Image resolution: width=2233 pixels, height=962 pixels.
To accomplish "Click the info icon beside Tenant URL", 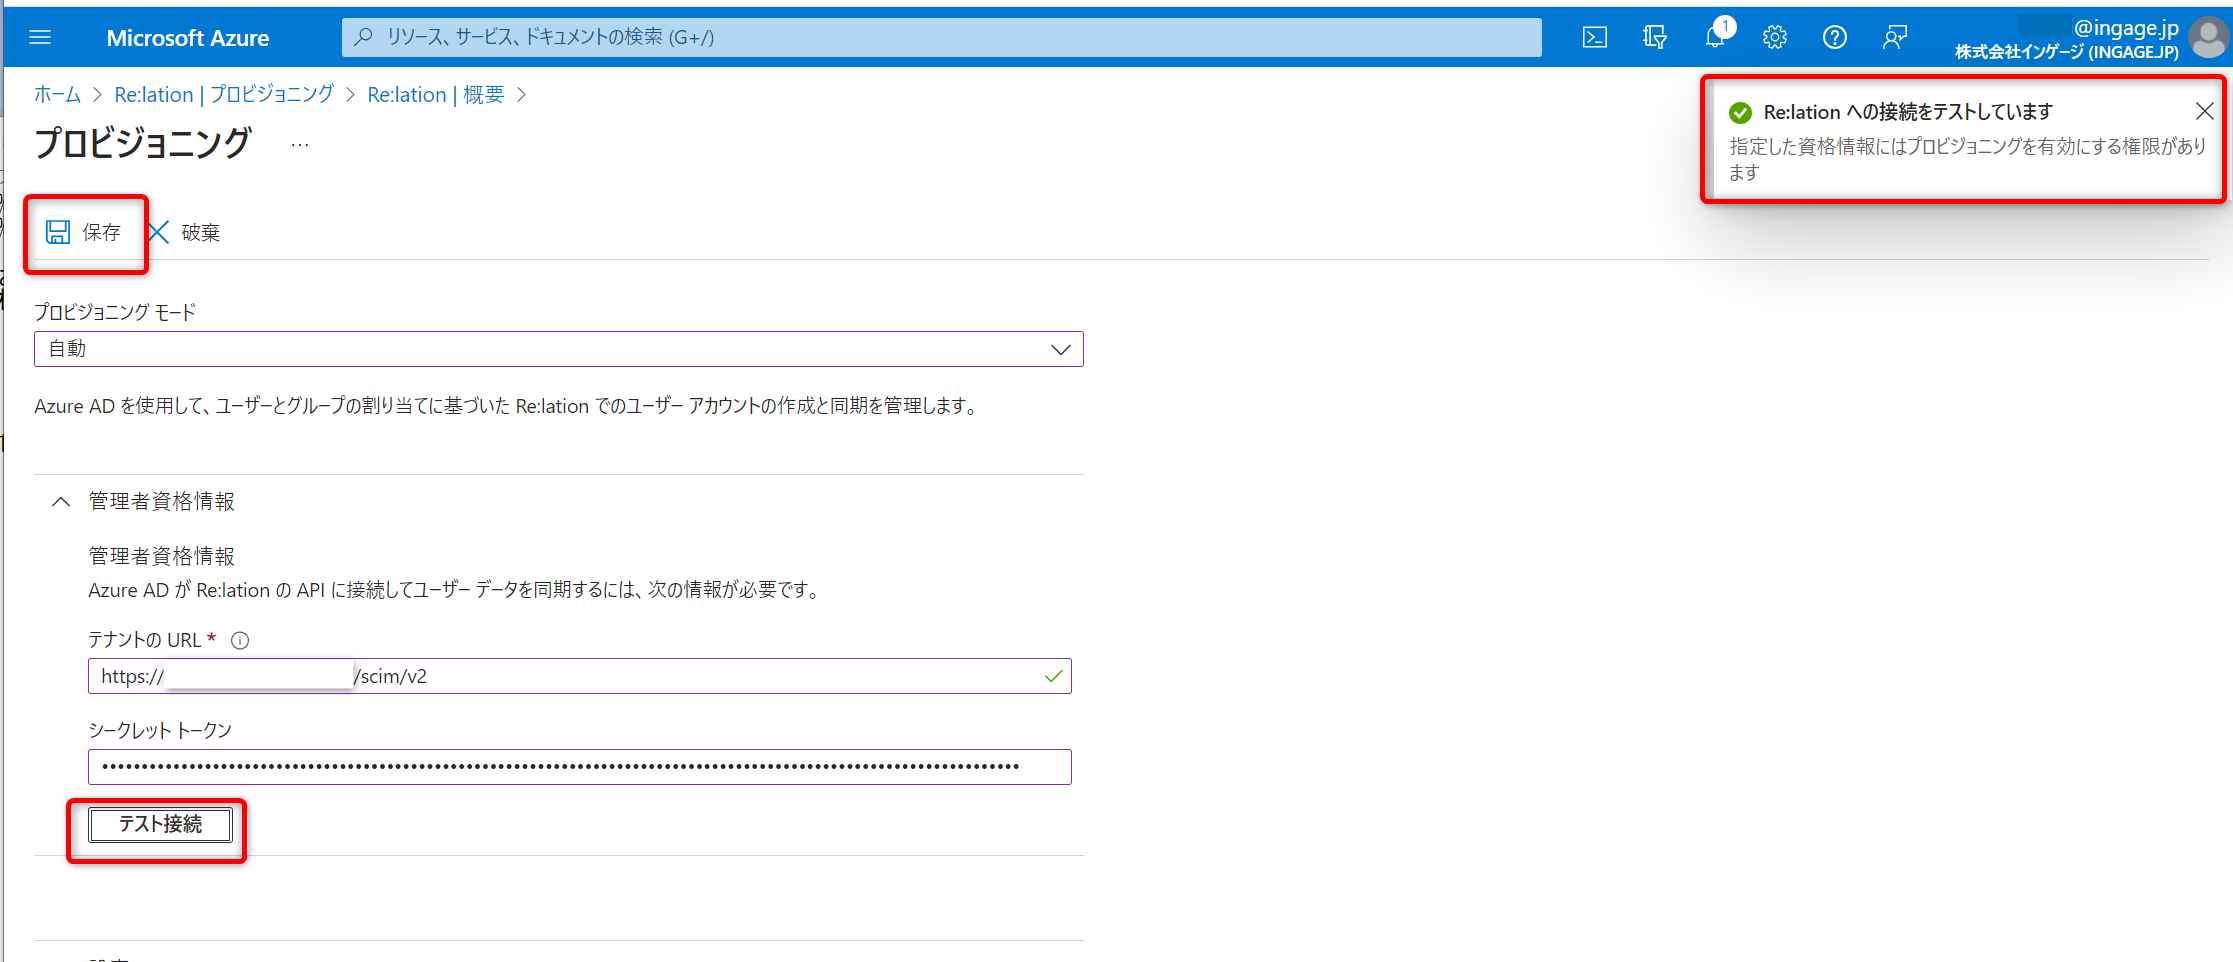I will [240, 641].
